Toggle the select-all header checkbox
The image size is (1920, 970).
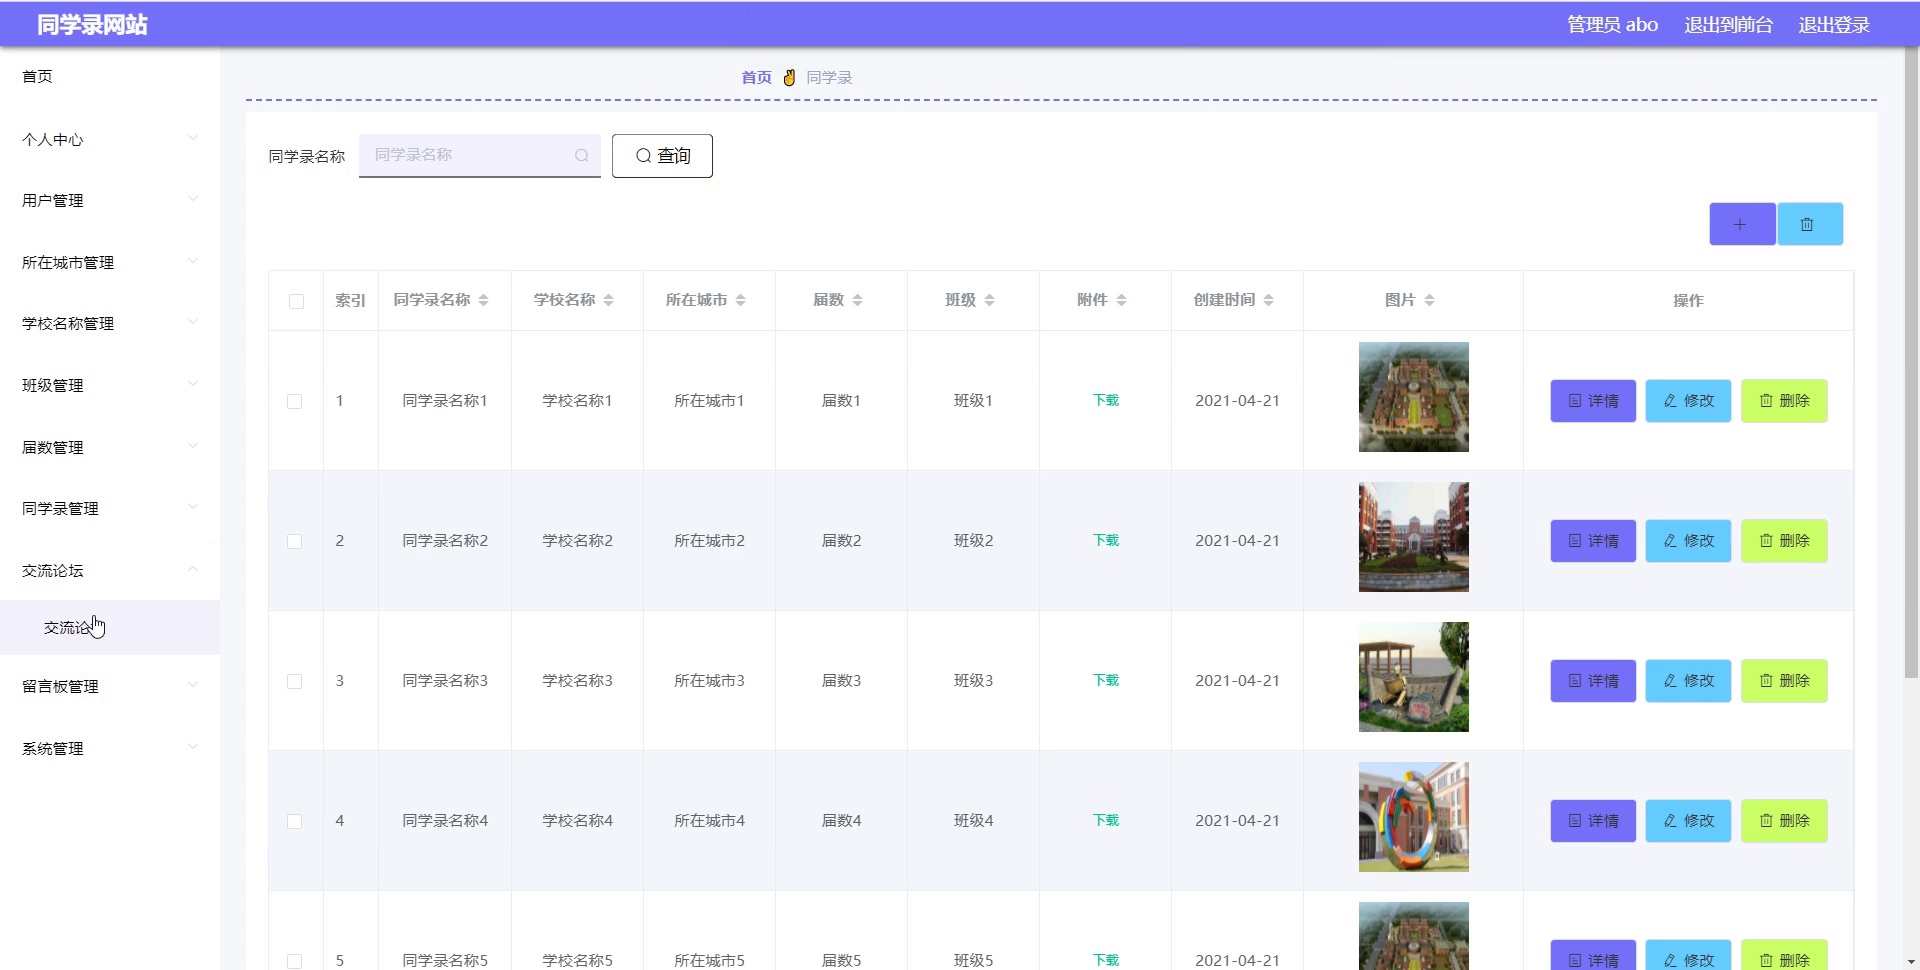point(296,301)
